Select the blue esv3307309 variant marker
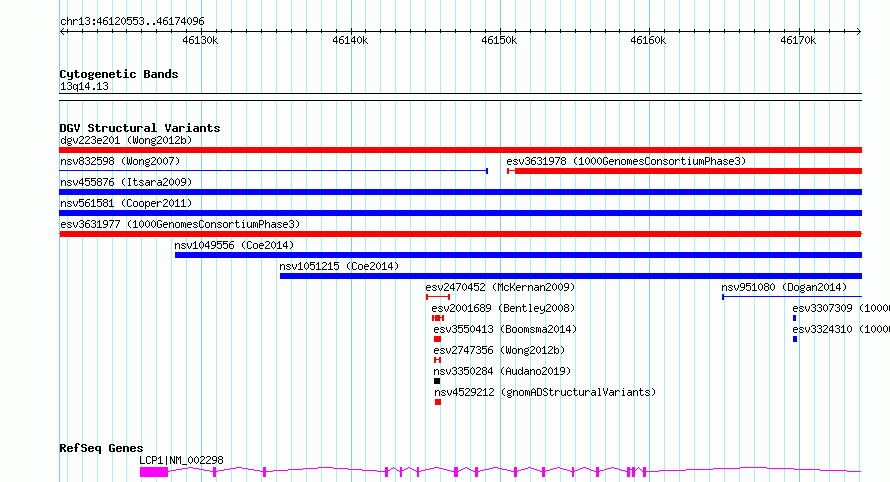Screen dimensions: 890x482 click(795, 318)
